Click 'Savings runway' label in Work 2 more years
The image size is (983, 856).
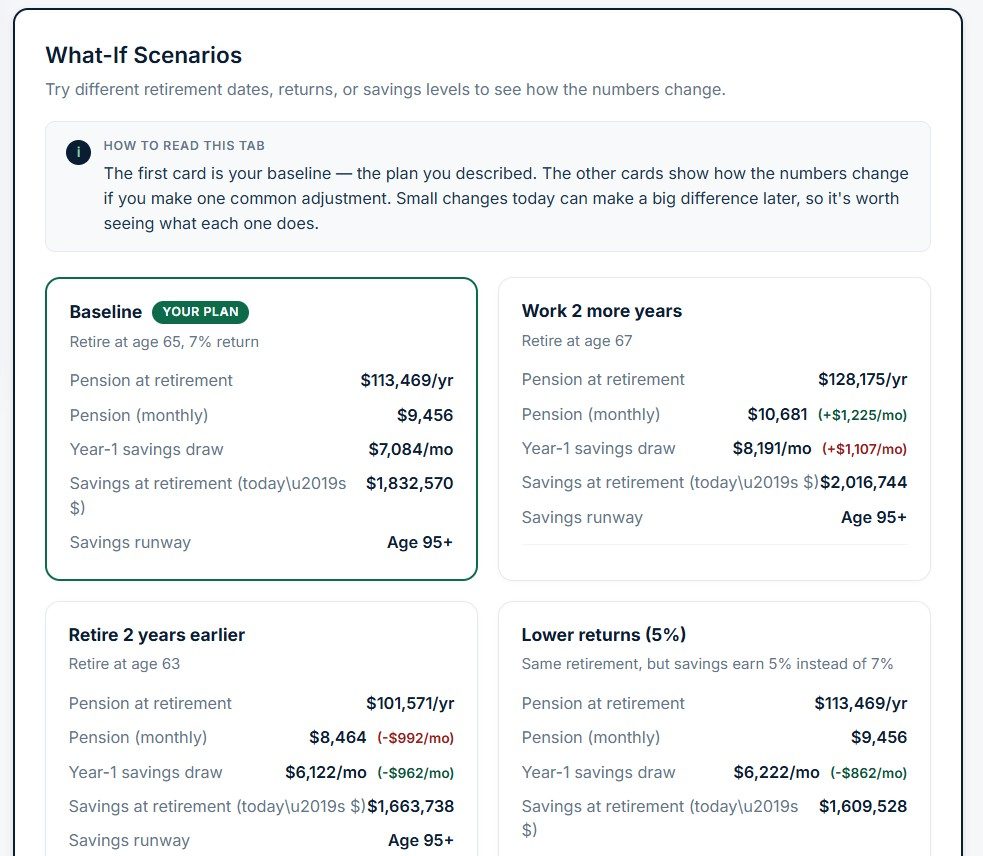pyautogui.click(x=582, y=517)
